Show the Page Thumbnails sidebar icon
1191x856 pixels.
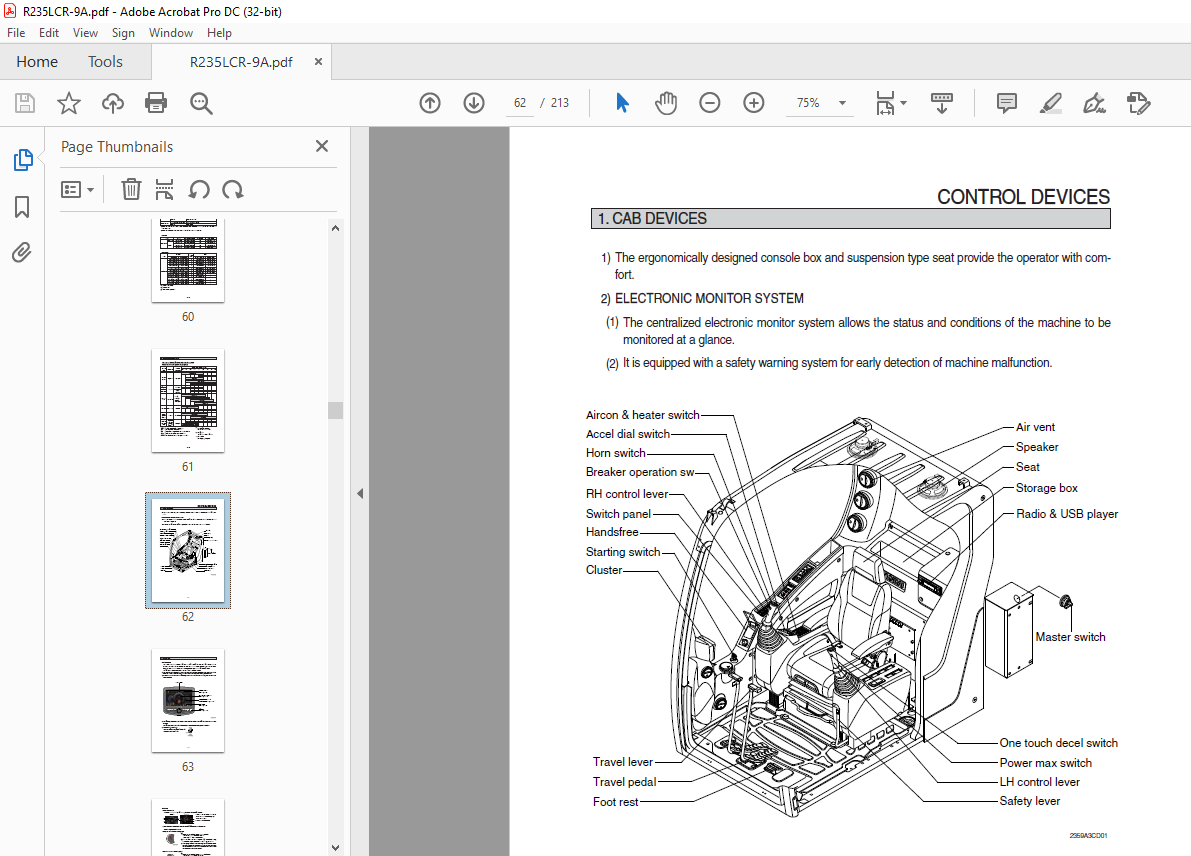coord(23,160)
